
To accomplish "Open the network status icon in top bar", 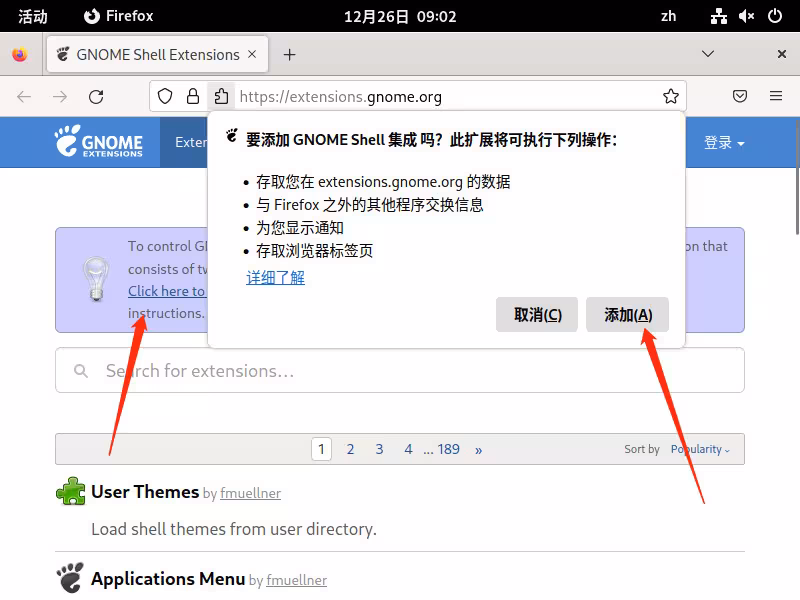I will pos(718,16).
